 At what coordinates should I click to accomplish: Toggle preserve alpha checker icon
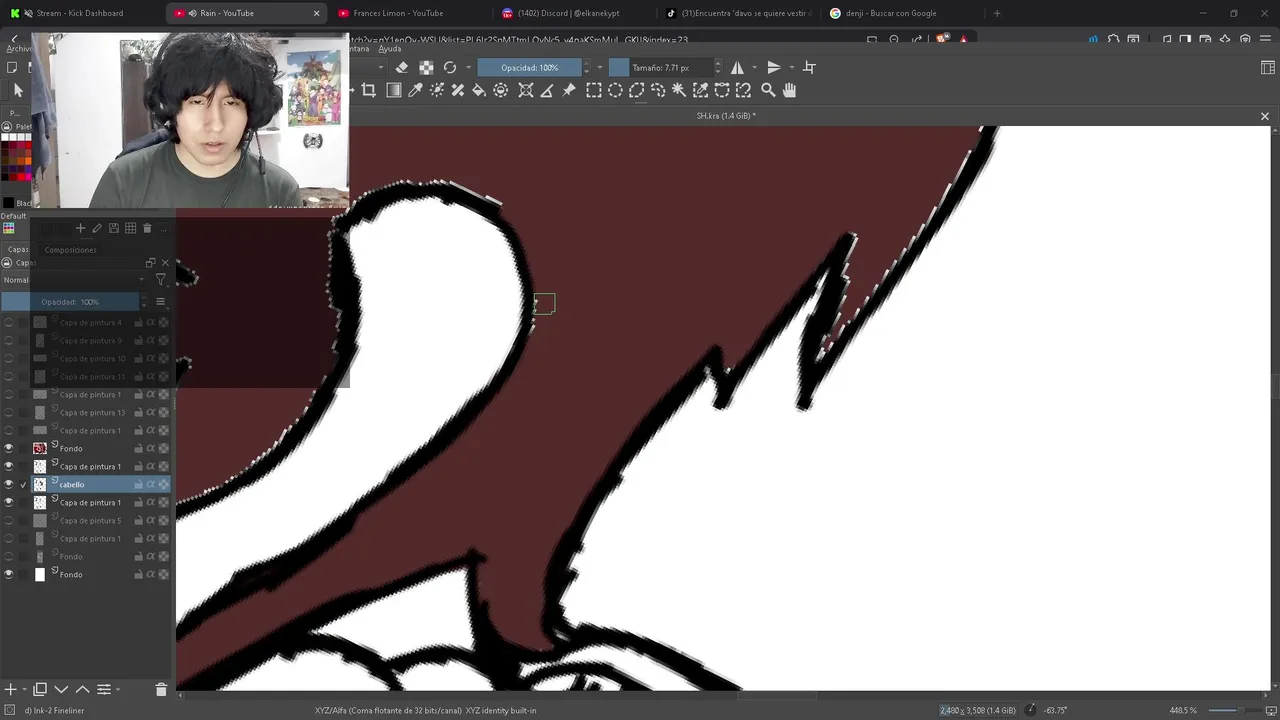coord(426,67)
